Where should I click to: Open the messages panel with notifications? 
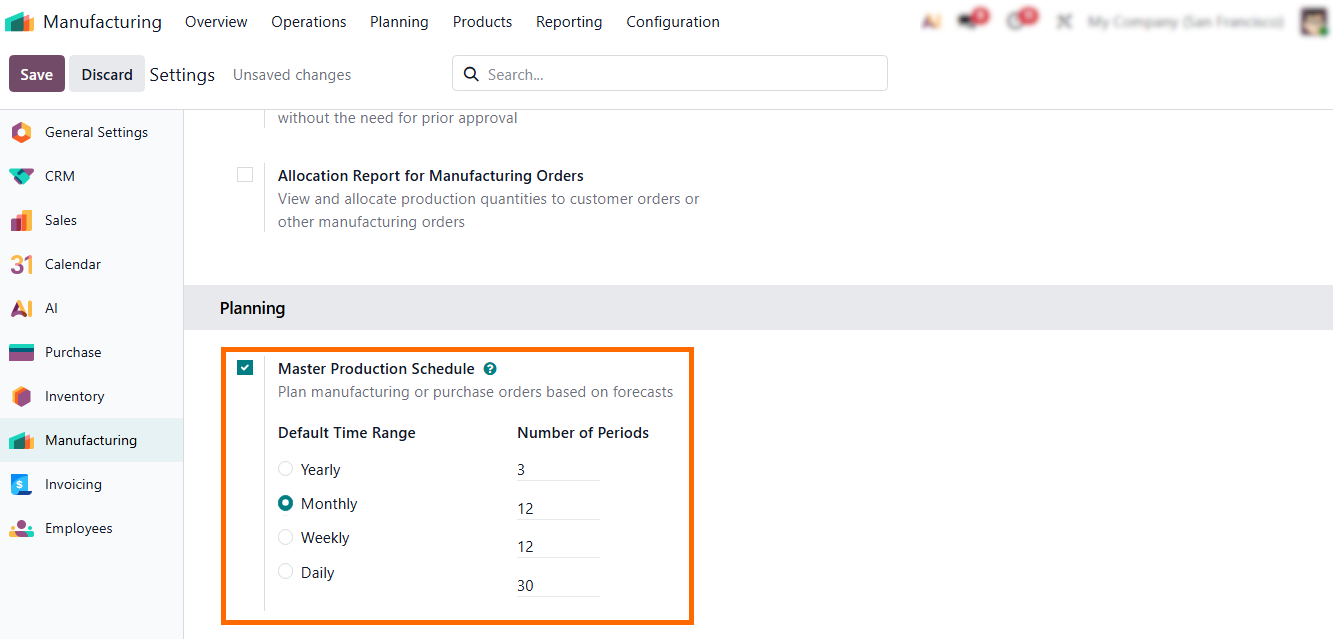[968, 21]
